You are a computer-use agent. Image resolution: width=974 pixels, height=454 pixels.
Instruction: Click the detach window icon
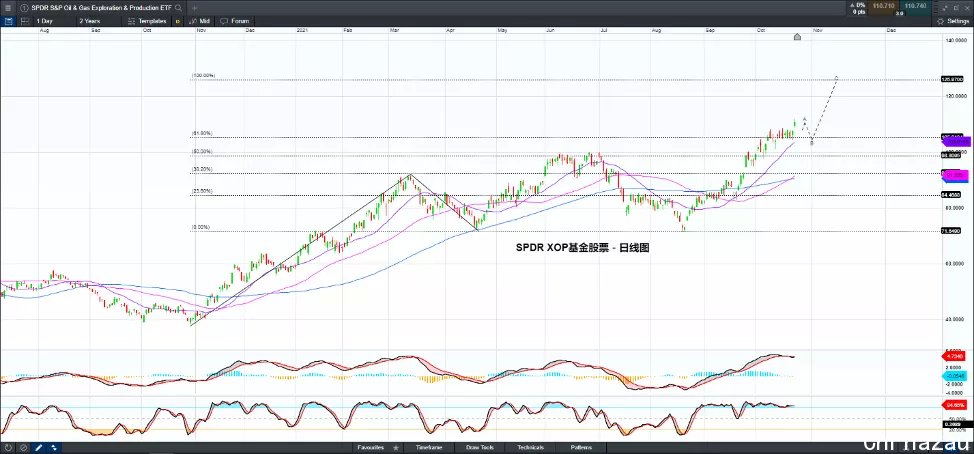[x=955, y=7]
